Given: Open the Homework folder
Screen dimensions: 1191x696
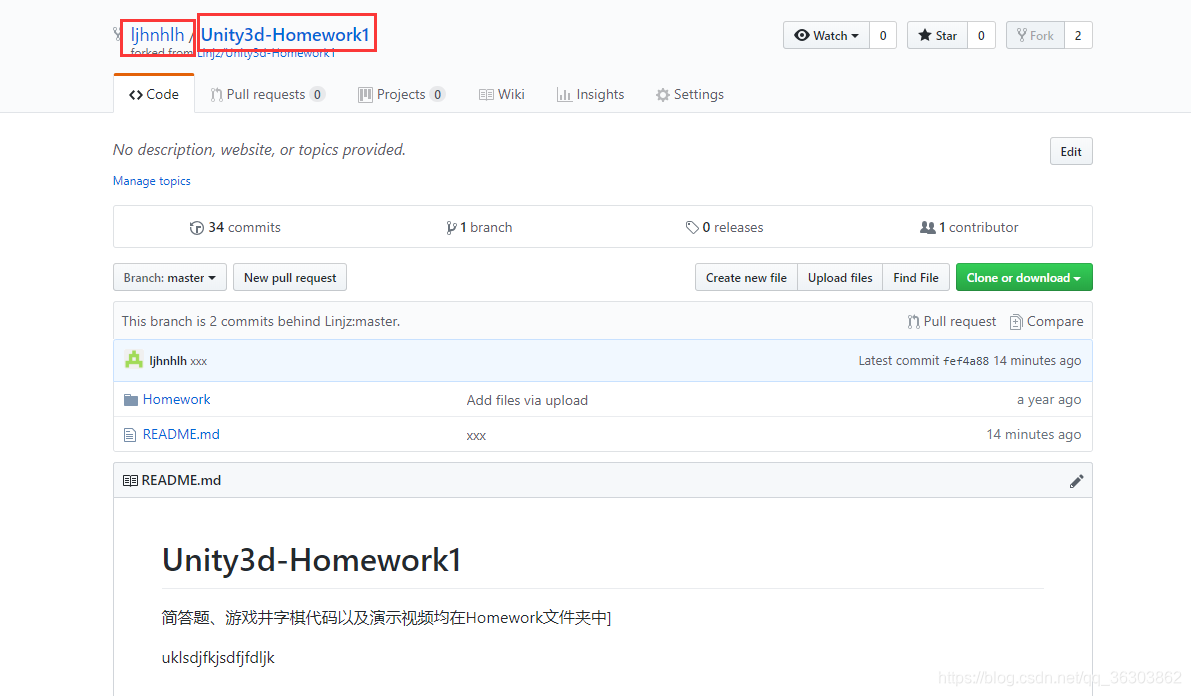Looking at the screenshot, I should (x=176, y=399).
